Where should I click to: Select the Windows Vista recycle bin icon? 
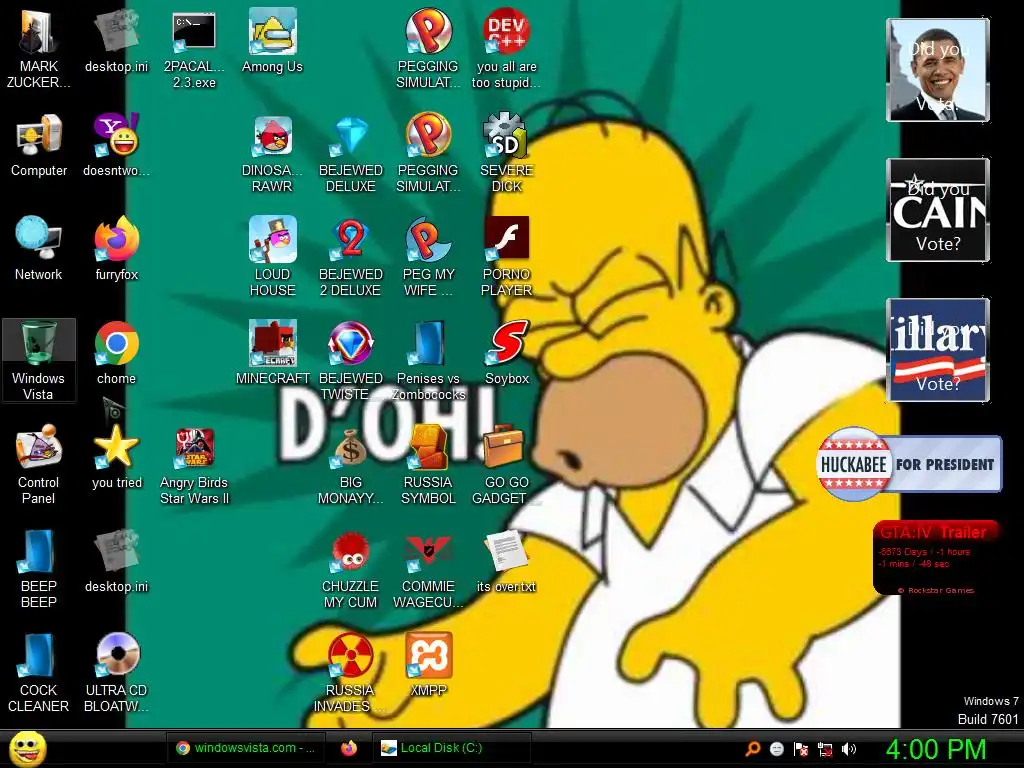coord(39,360)
